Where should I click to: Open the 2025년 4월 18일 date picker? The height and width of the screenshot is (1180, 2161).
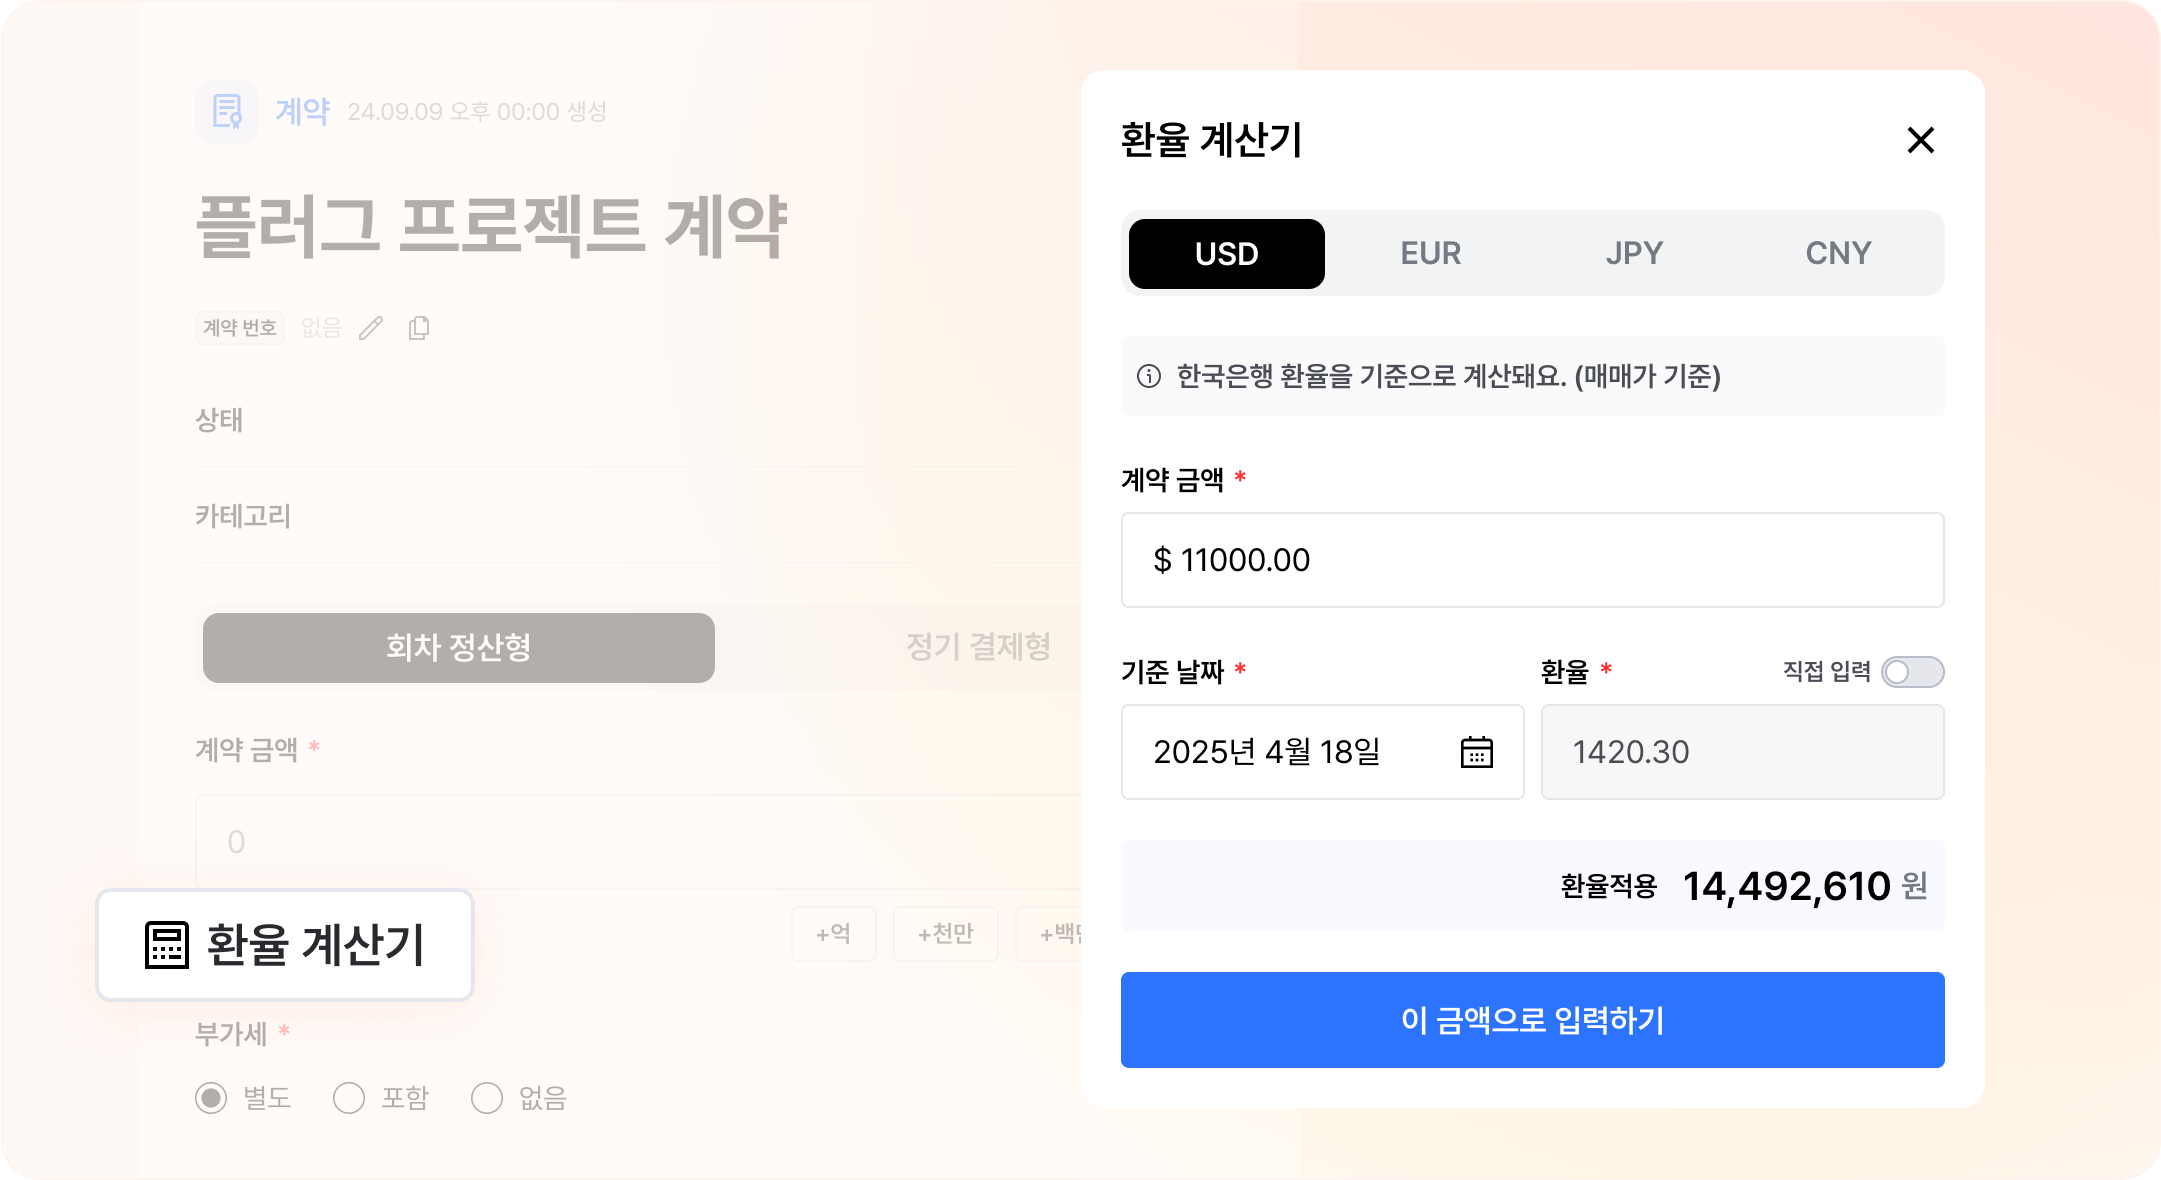point(1290,752)
